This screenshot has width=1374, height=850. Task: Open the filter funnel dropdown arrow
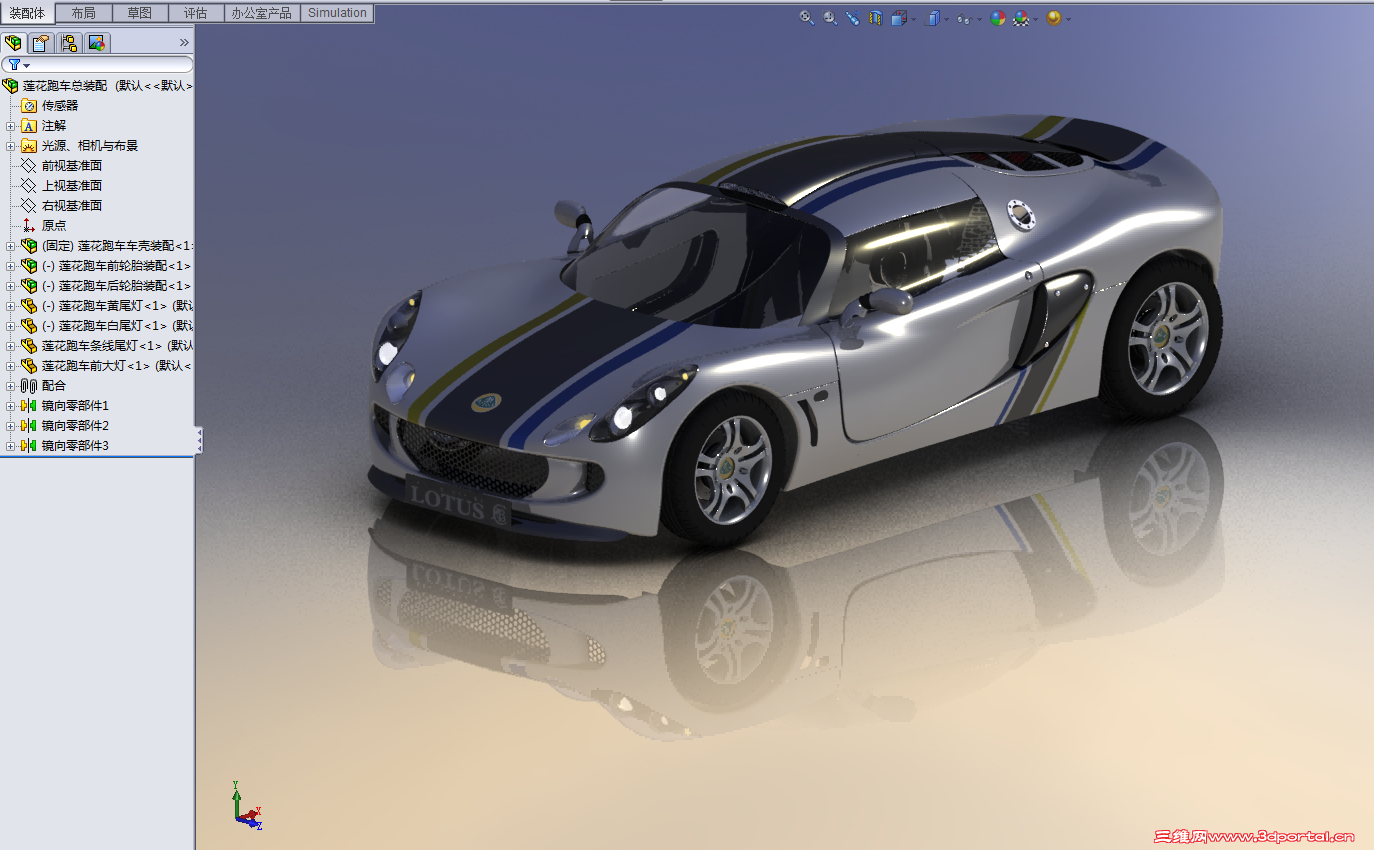point(26,65)
